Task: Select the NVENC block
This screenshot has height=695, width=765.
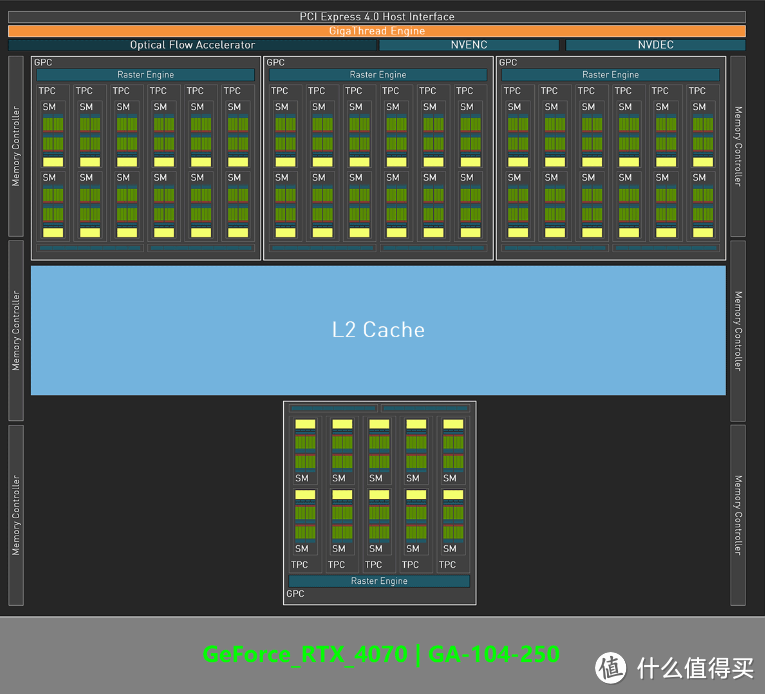Action: pyautogui.click(x=469, y=45)
